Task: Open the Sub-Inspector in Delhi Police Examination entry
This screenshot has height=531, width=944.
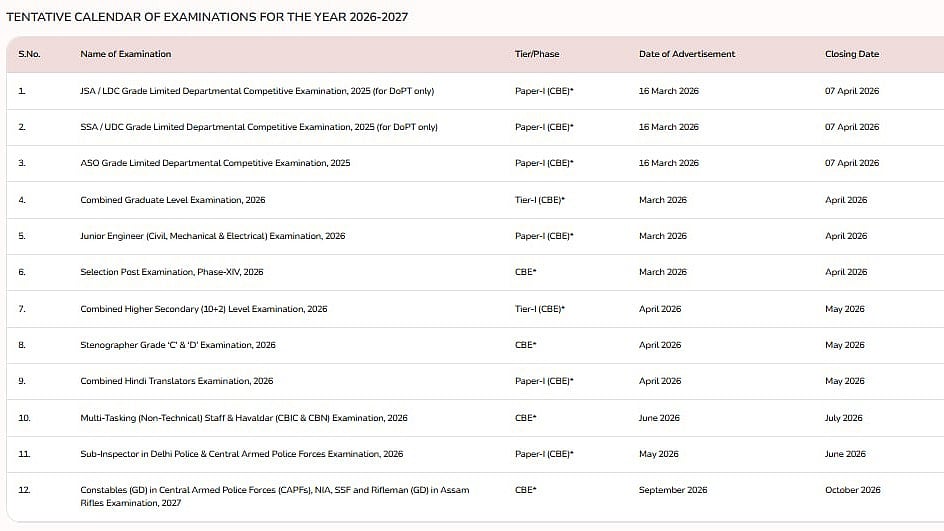Action: (x=241, y=454)
